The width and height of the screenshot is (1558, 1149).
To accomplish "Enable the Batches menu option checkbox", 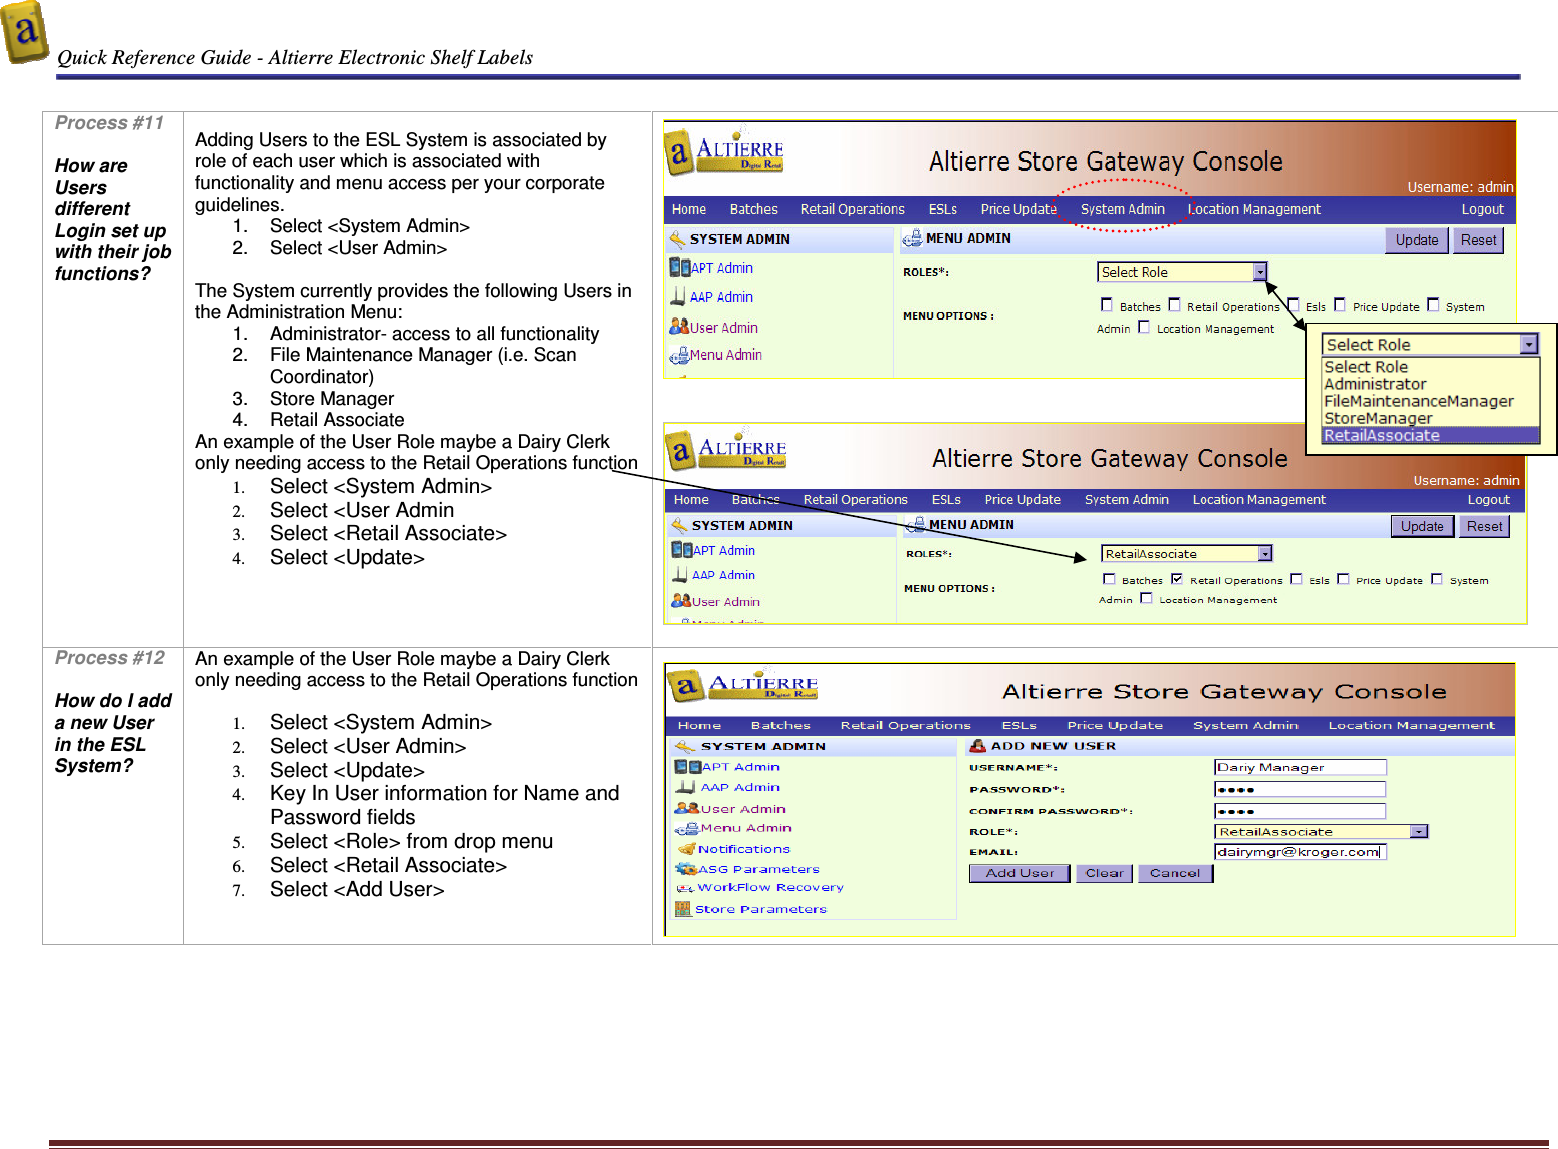I will click(1107, 304).
